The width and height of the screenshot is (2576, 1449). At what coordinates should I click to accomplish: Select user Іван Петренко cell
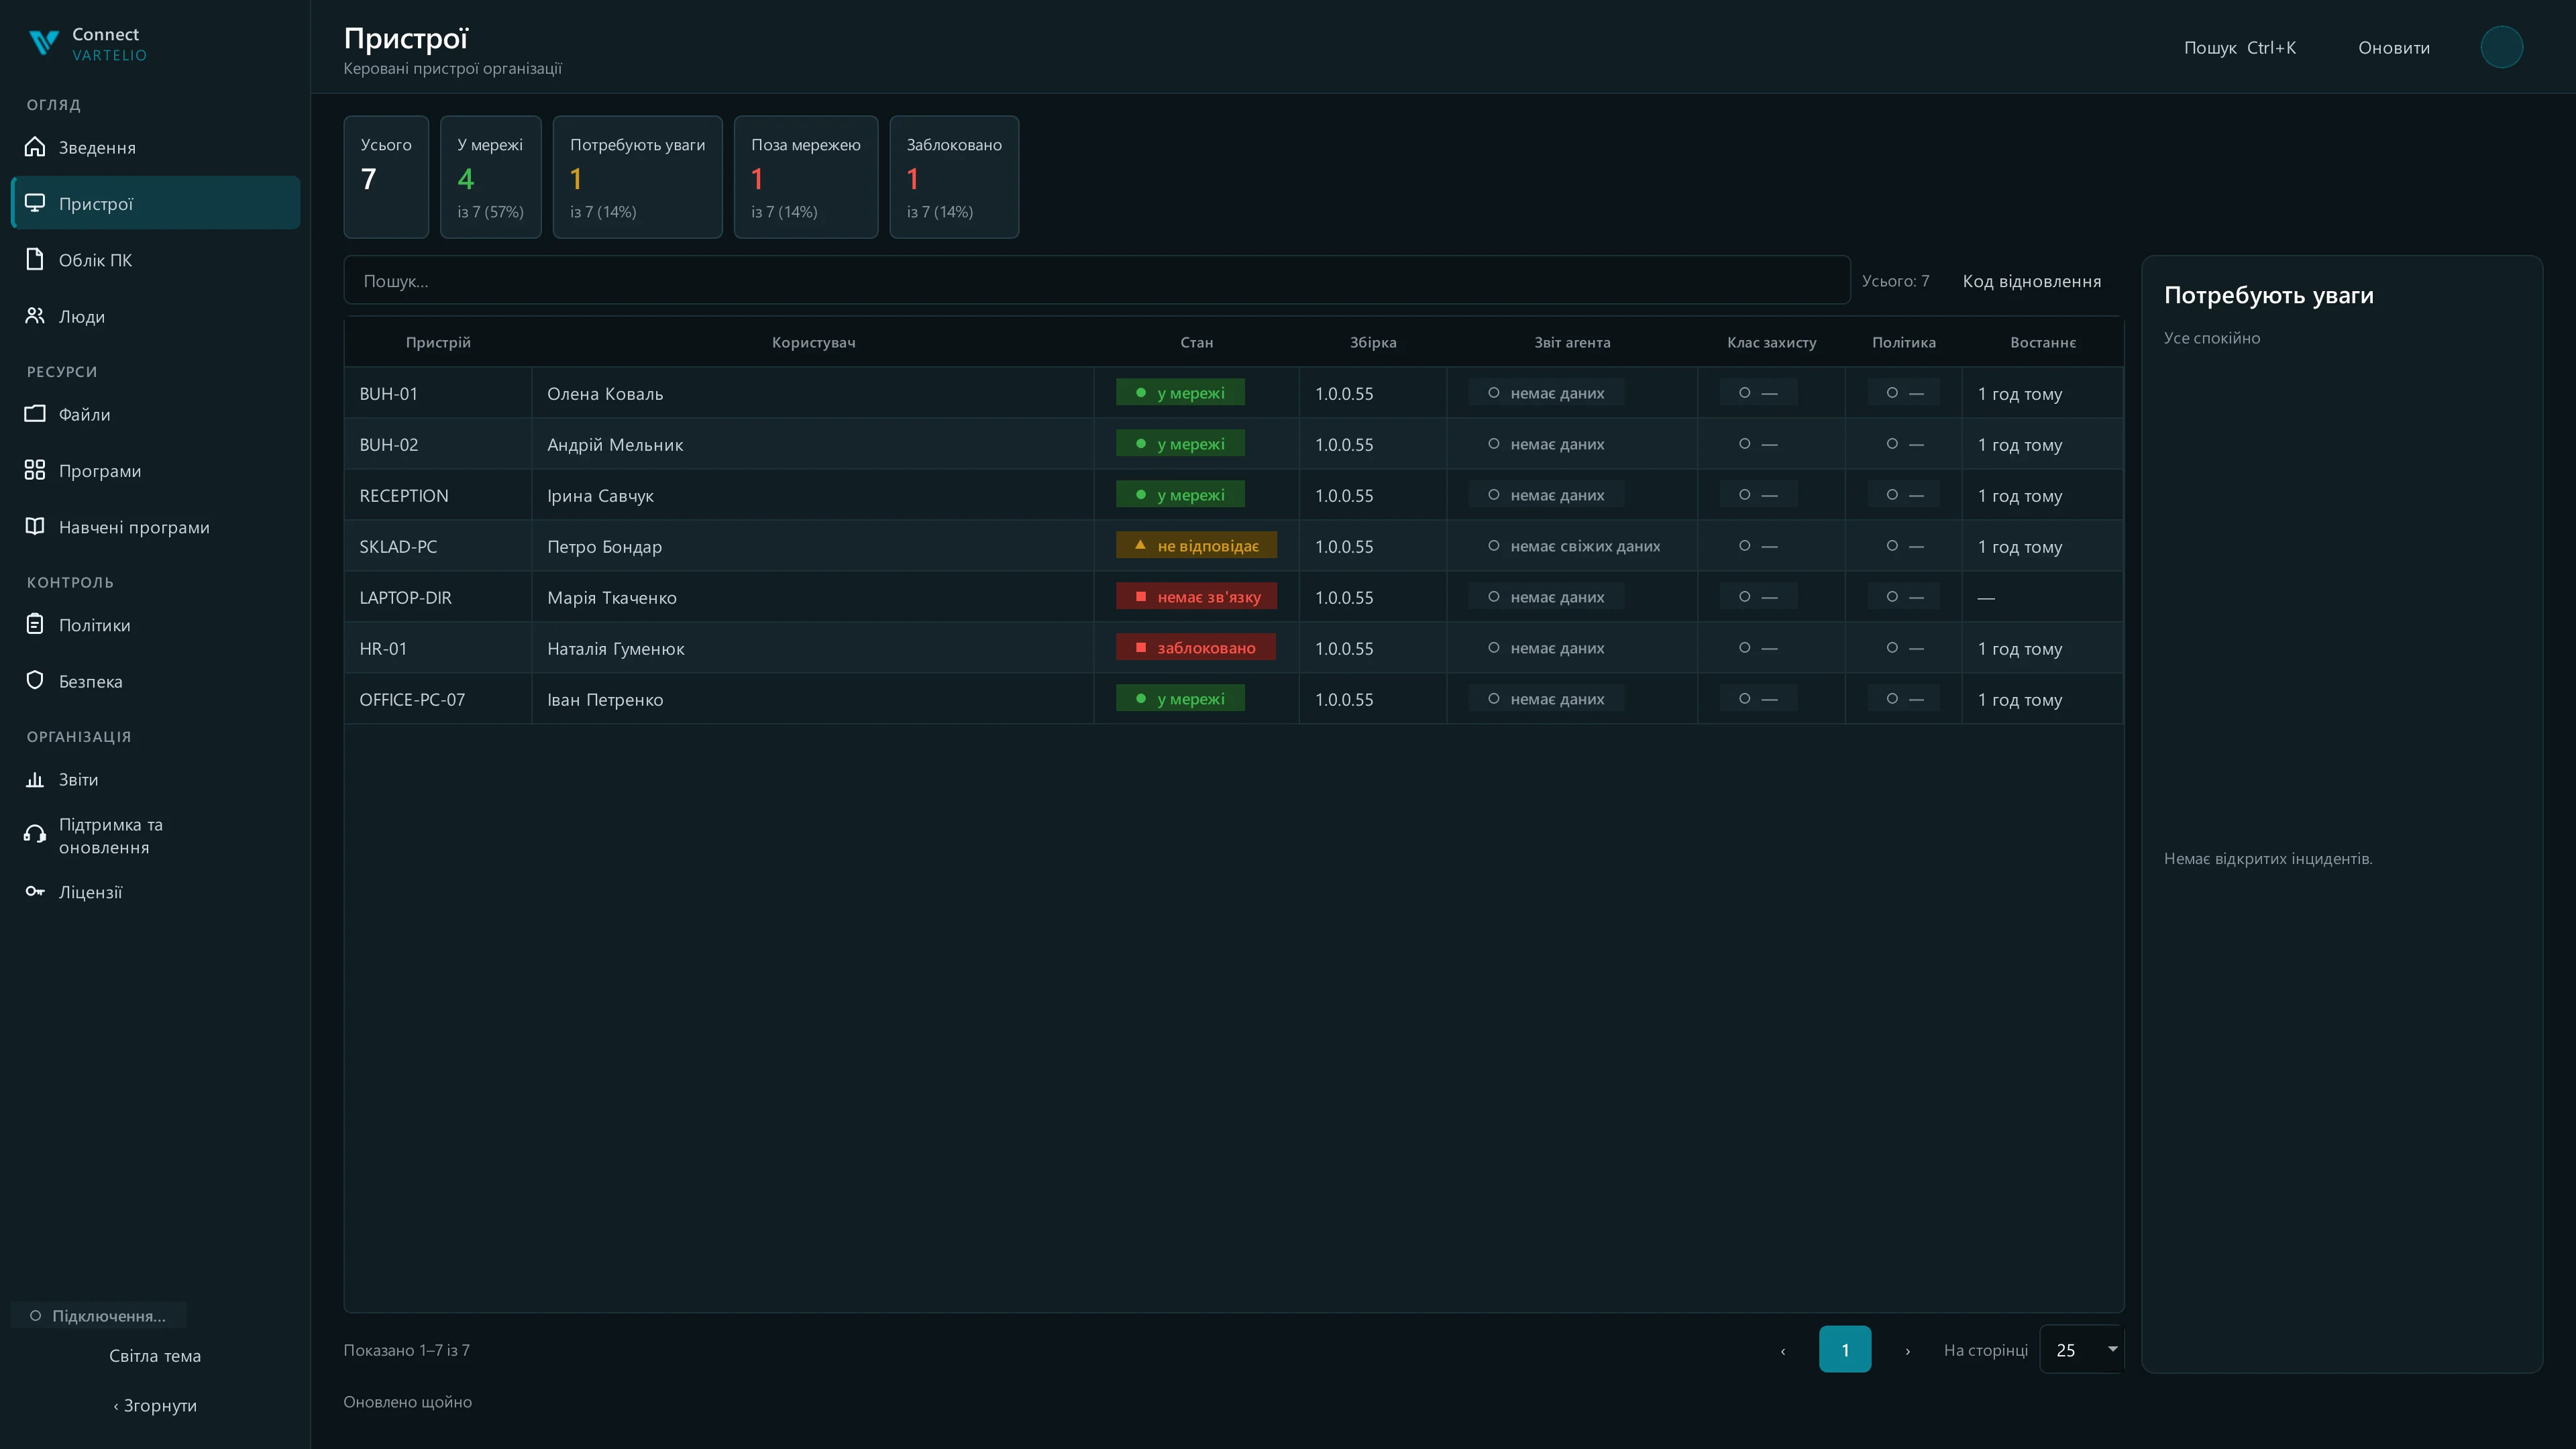pos(813,699)
